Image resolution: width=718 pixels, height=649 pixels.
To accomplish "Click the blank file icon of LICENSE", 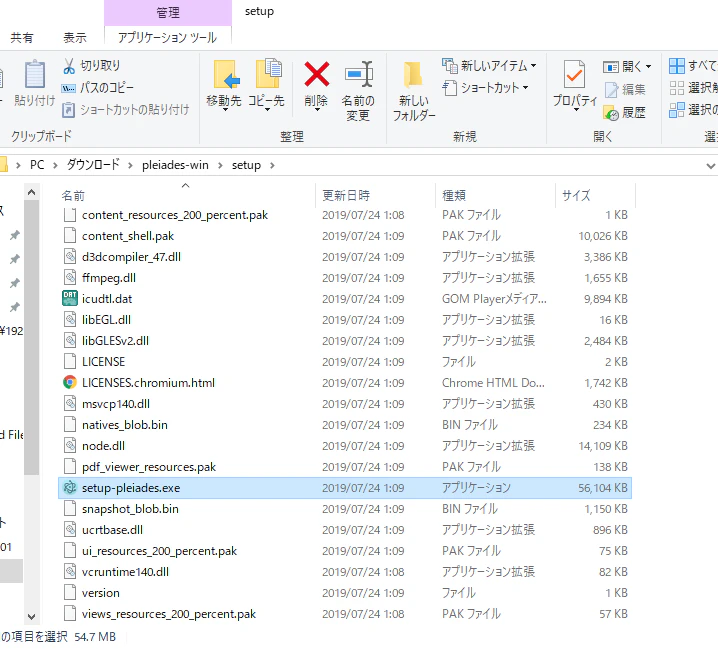I will click(70, 361).
